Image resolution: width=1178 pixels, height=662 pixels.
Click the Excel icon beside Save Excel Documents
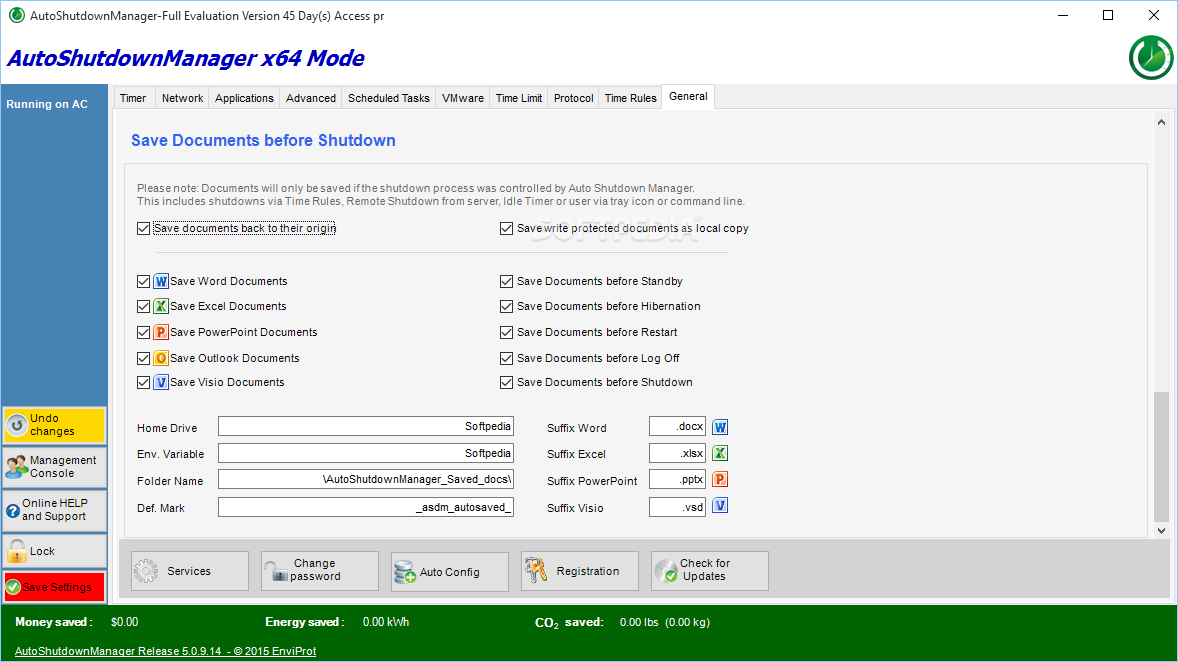161,307
